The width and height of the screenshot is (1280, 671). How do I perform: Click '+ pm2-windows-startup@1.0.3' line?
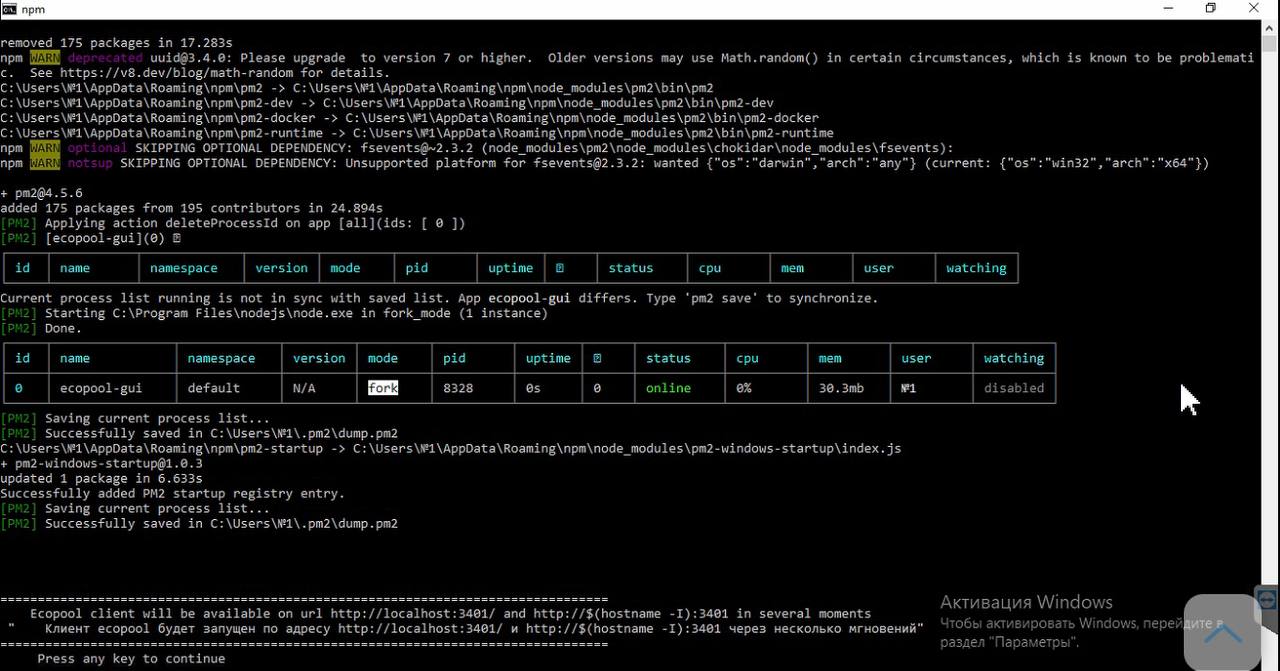(x=101, y=463)
